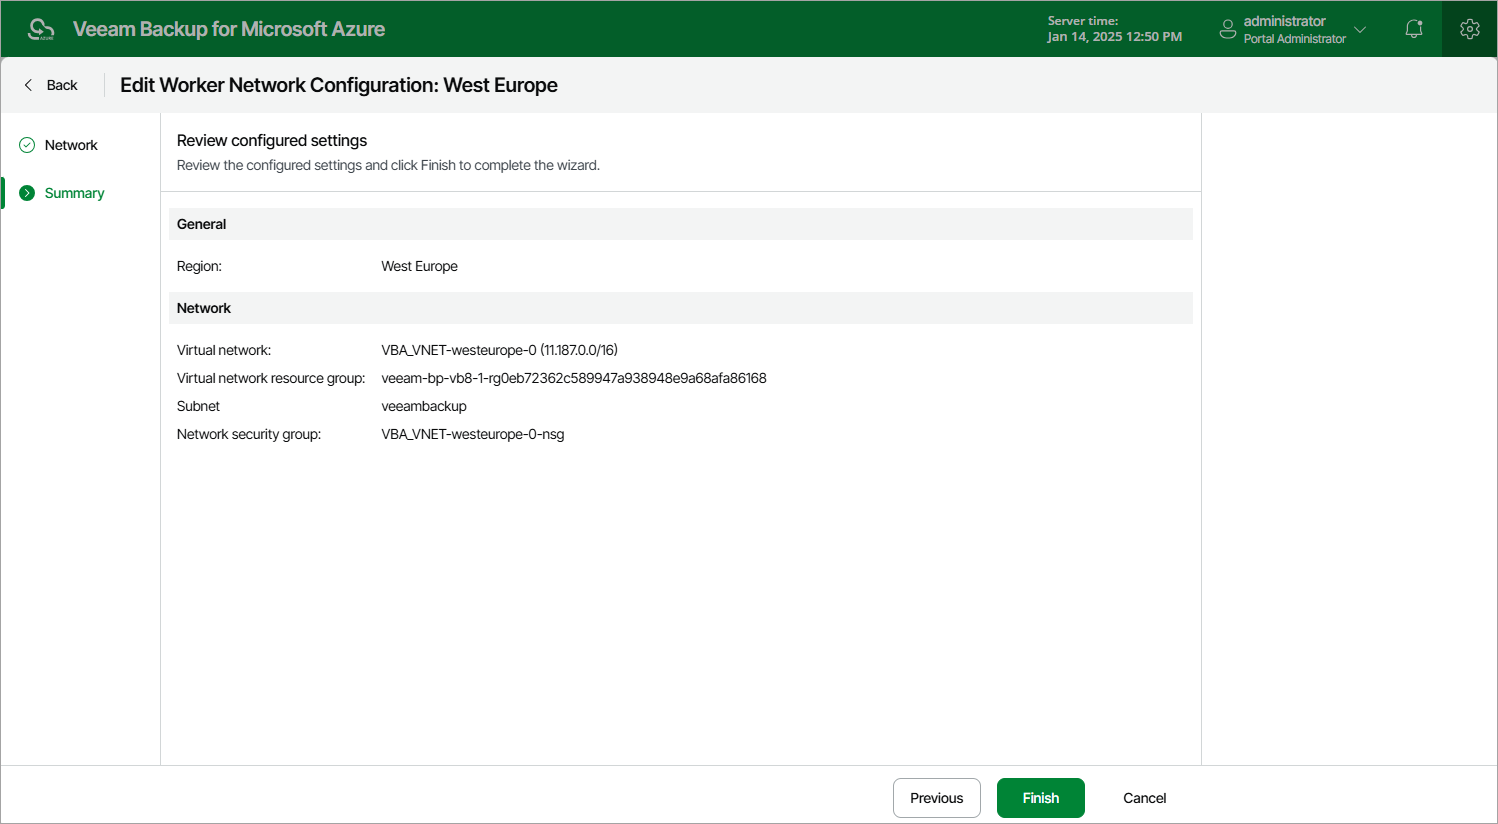Expand the administrator account dropdown chevron
The image size is (1498, 824).
click(1360, 29)
